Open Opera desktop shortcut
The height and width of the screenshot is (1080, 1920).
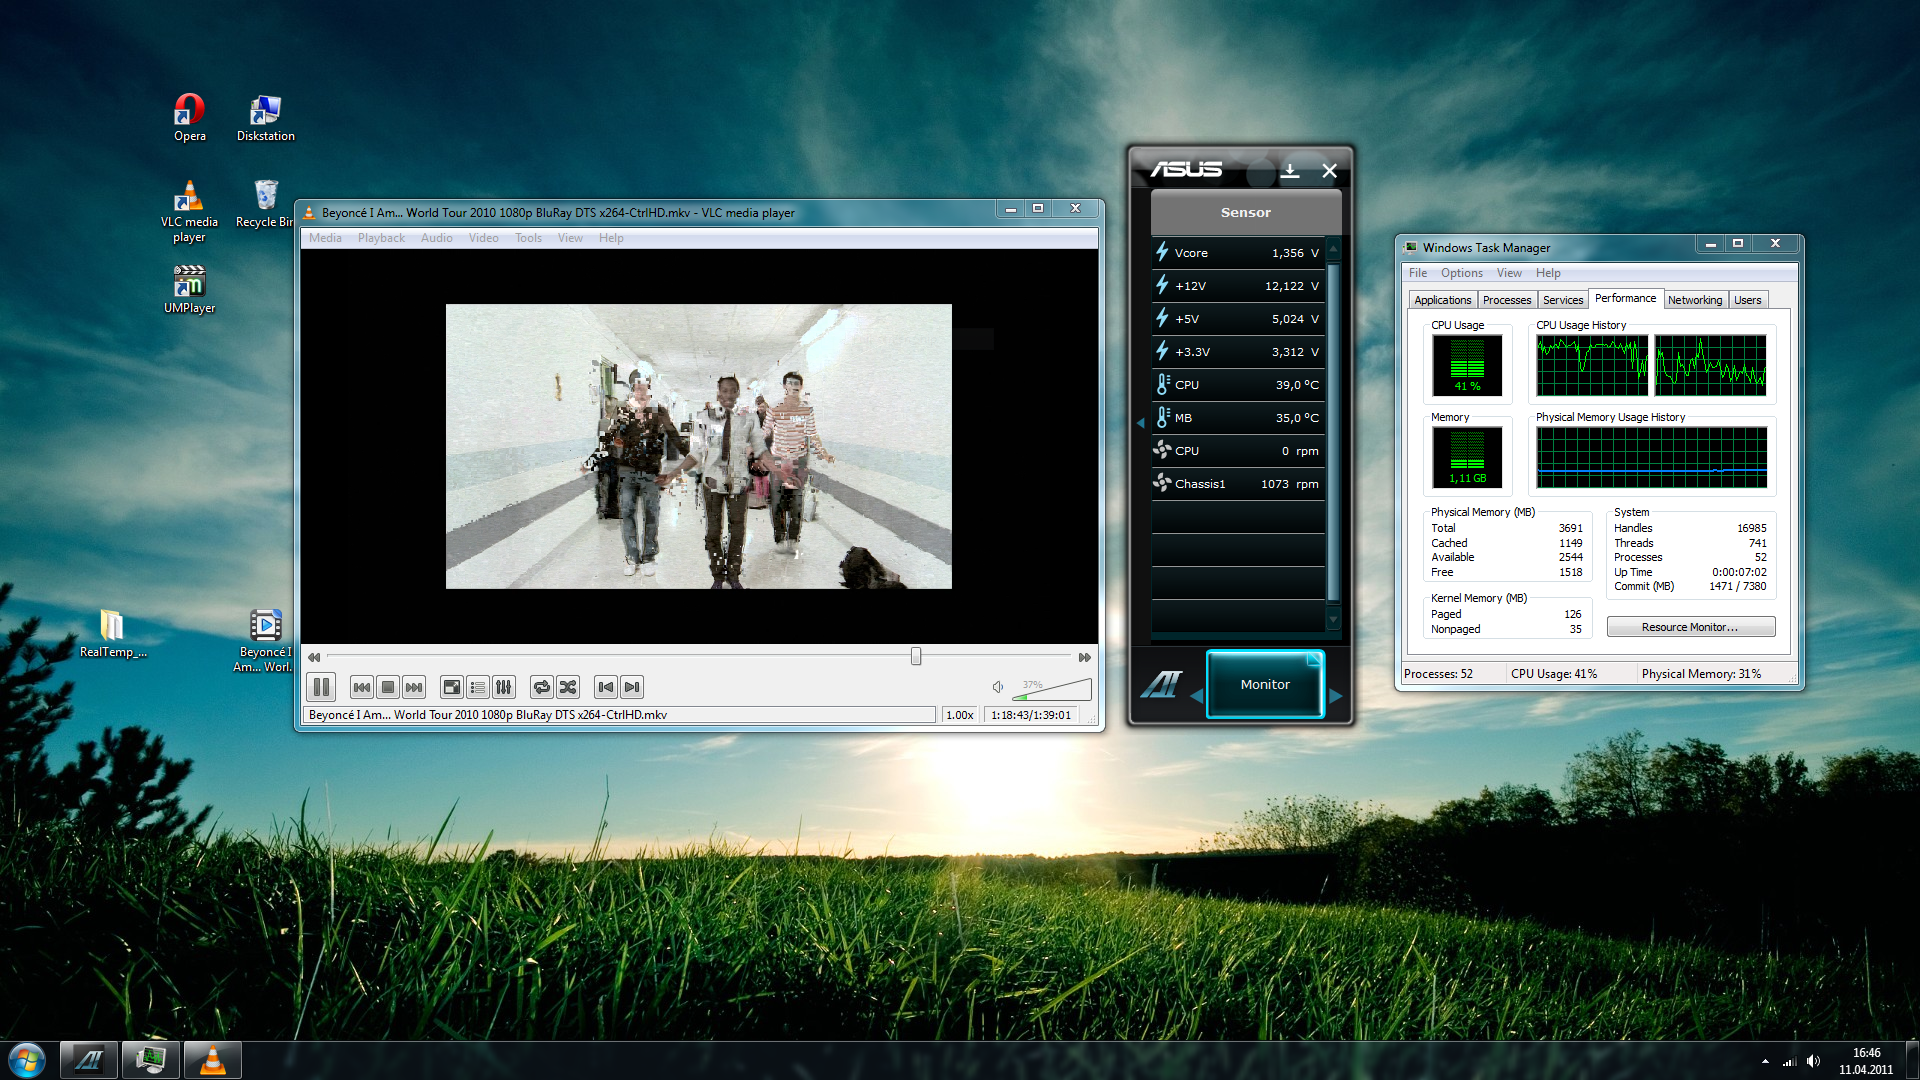click(190, 118)
